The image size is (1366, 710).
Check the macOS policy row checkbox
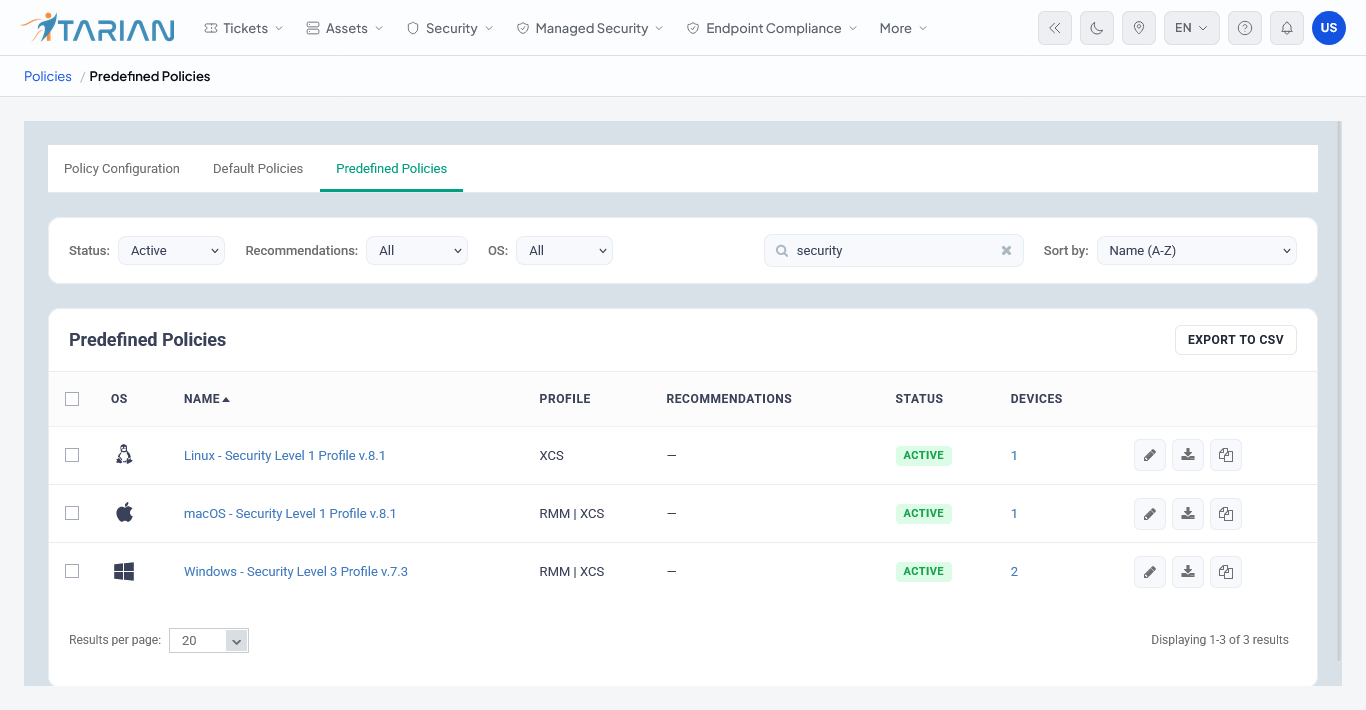[x=72, y=513]
